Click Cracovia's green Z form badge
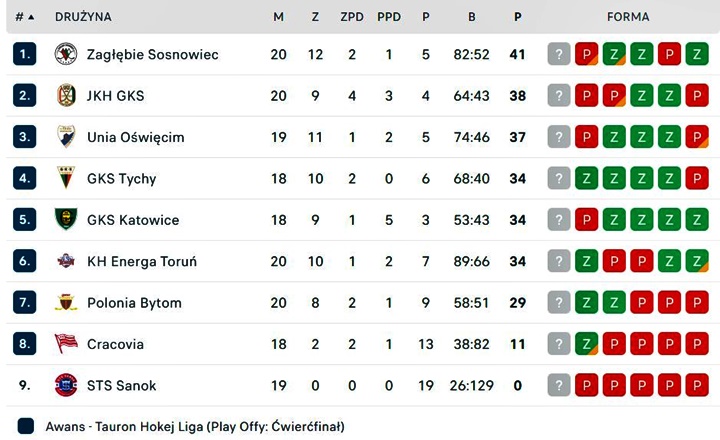This screenshot has width=720, height=440. tap(586, 344)
